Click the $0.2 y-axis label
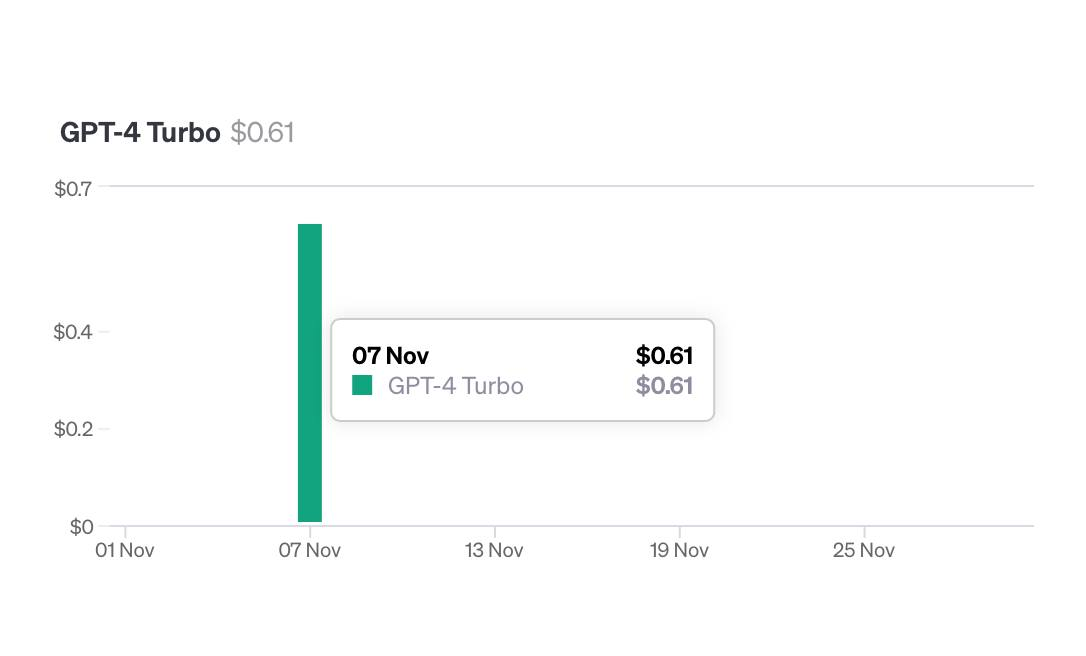 click(x=75, y=429)
